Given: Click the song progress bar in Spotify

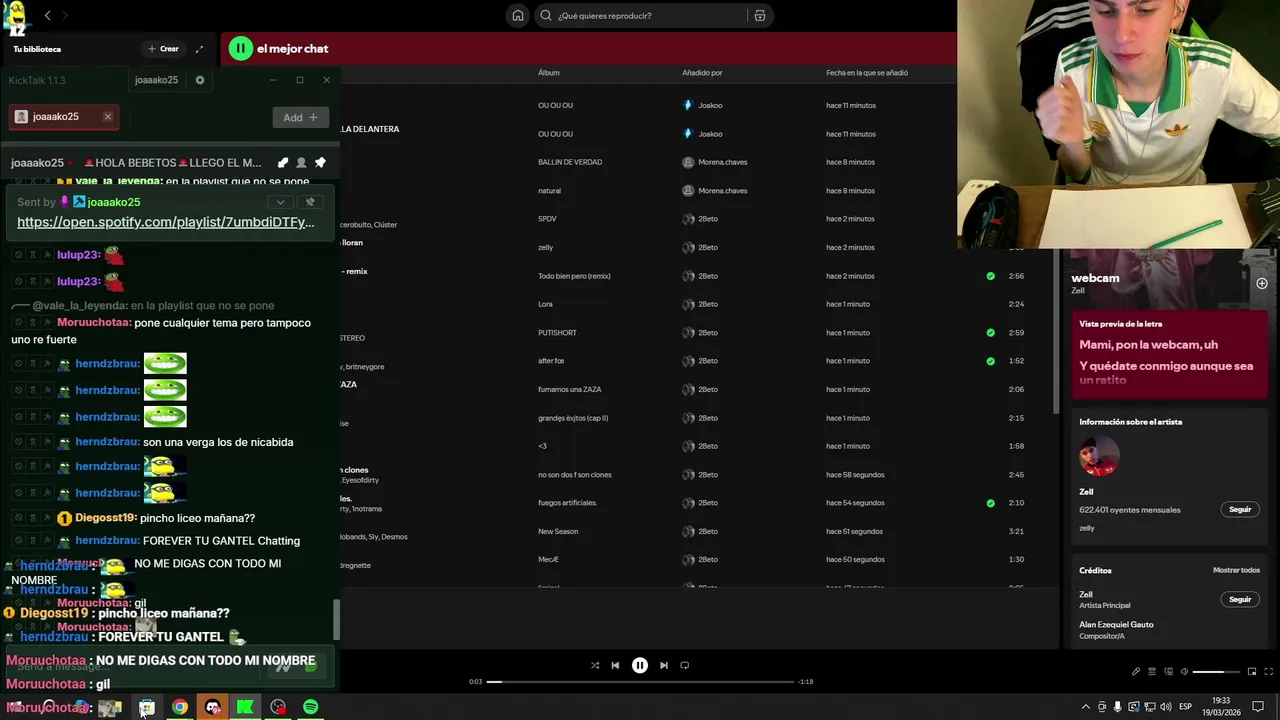Looking at the screenshot, I should (x=640, y=682).
